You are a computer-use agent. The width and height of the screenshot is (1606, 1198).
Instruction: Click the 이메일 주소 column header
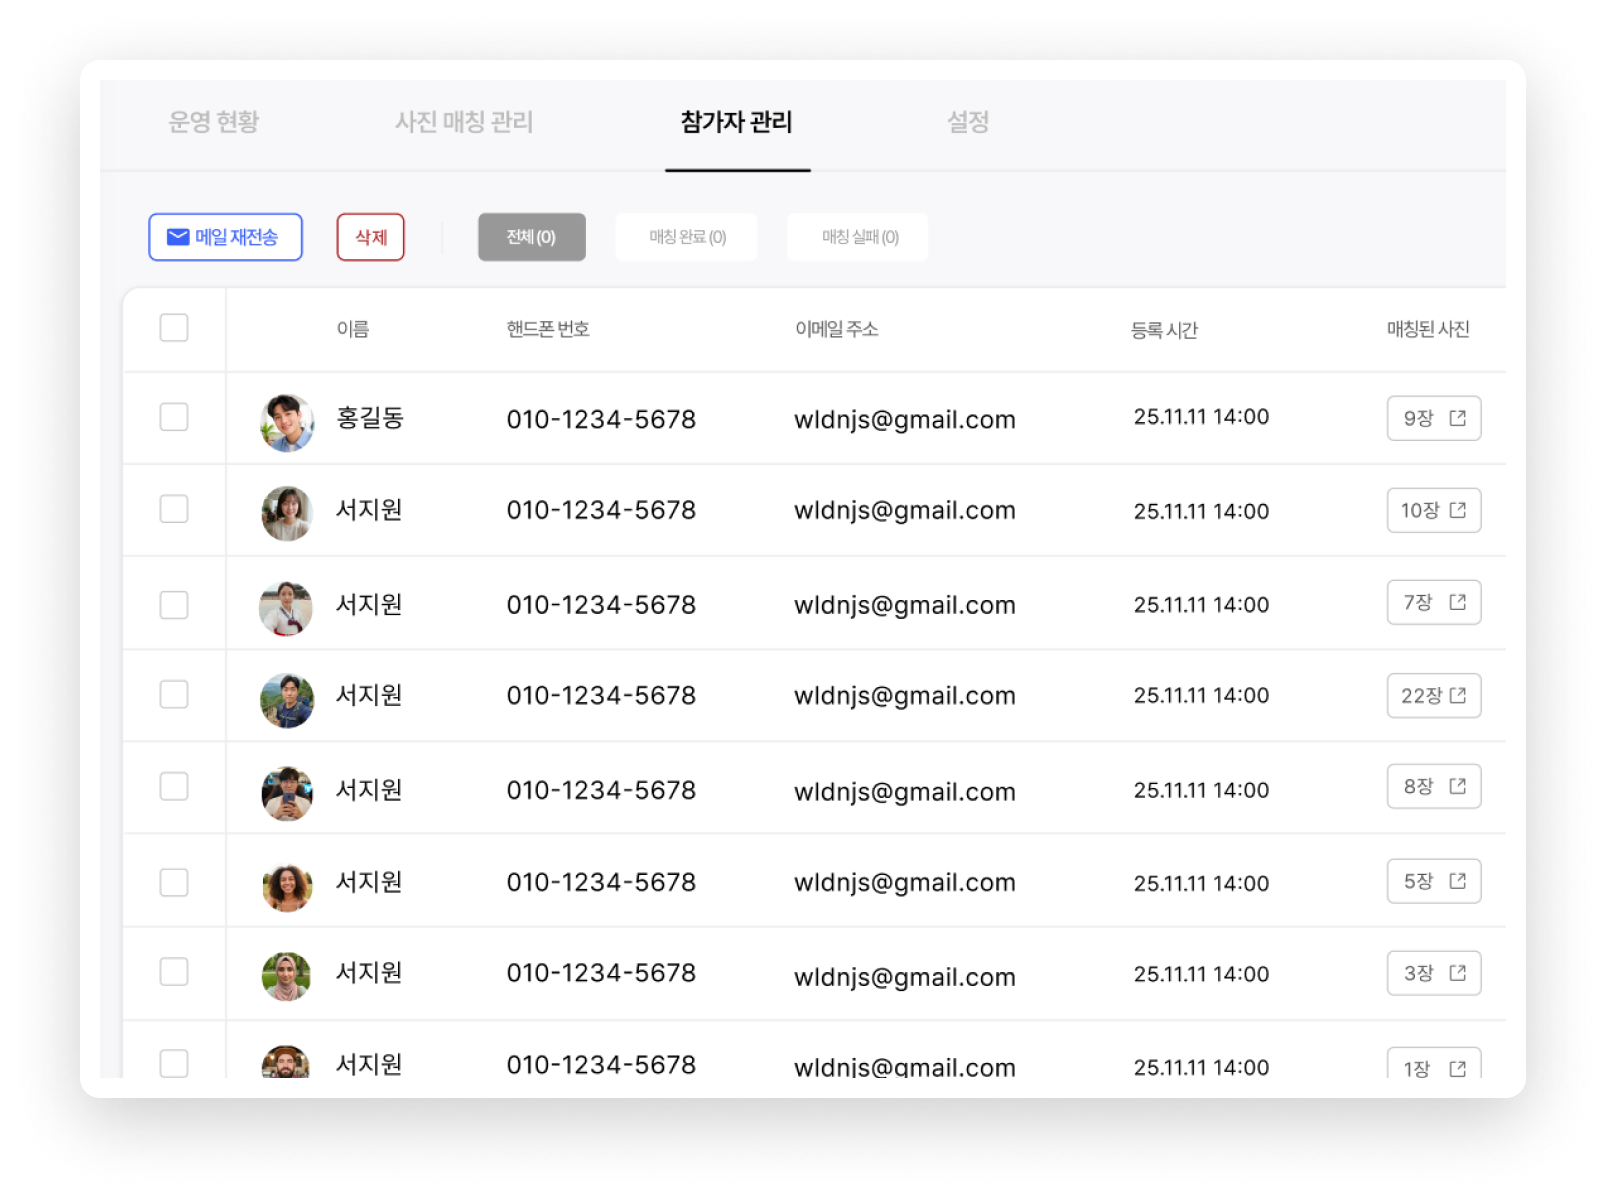coord(837,329)
